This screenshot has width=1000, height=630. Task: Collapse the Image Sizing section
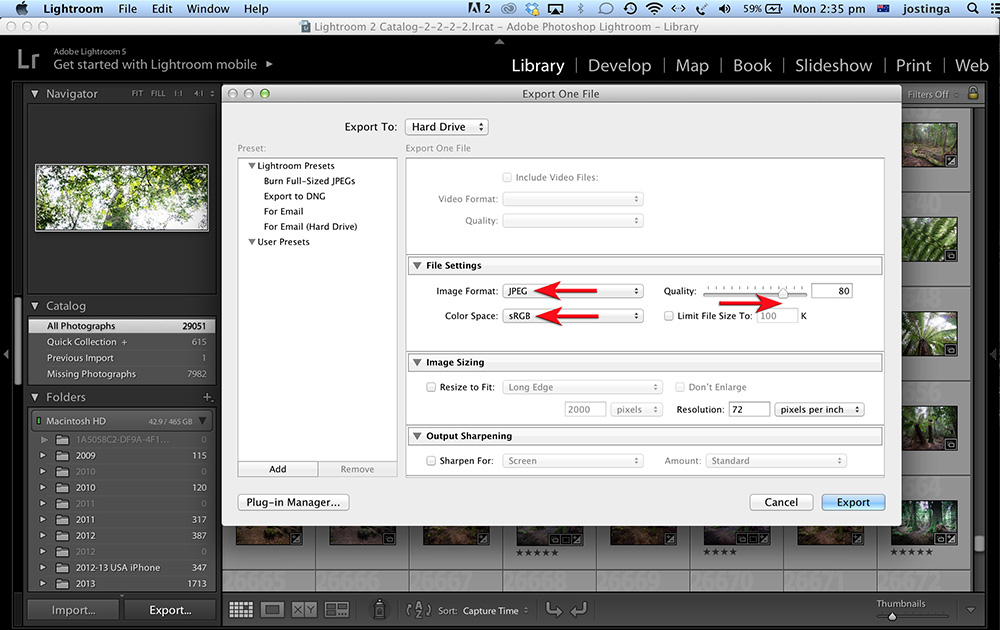(x=417, y=362)
